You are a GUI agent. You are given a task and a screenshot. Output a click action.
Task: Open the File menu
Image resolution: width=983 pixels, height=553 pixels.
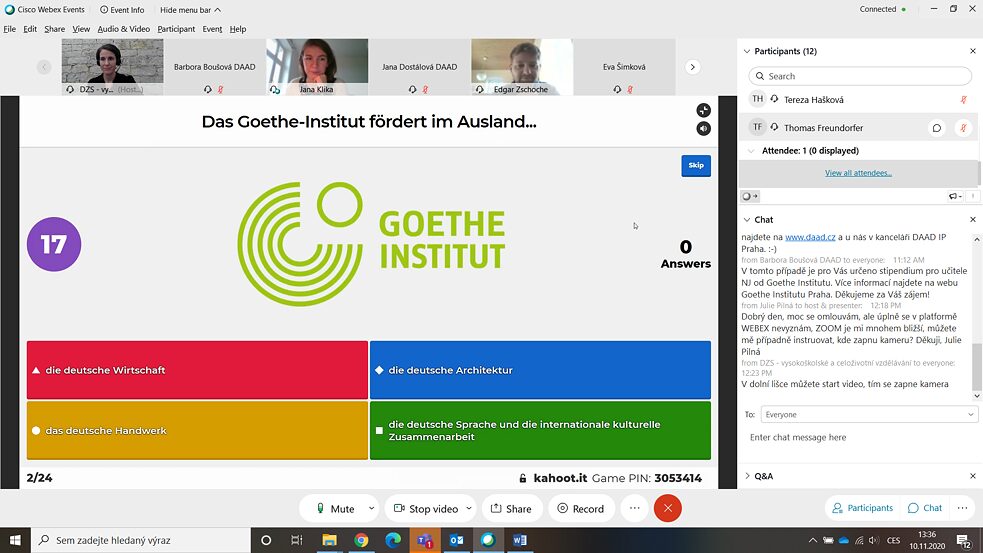click(9, 29)
